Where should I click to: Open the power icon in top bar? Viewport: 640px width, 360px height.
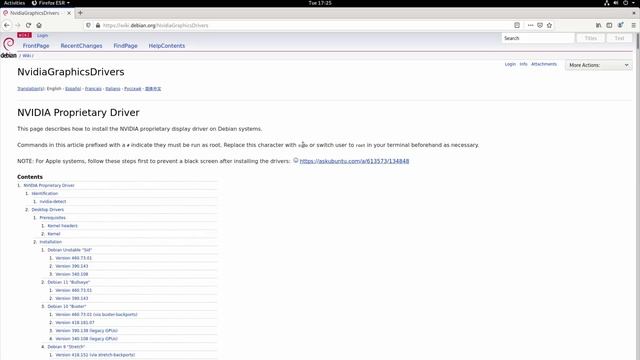(x=625, y=3)
